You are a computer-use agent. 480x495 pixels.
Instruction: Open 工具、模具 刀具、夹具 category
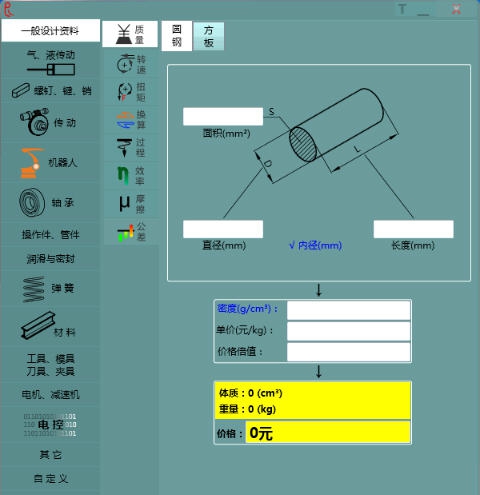[50, 365]
